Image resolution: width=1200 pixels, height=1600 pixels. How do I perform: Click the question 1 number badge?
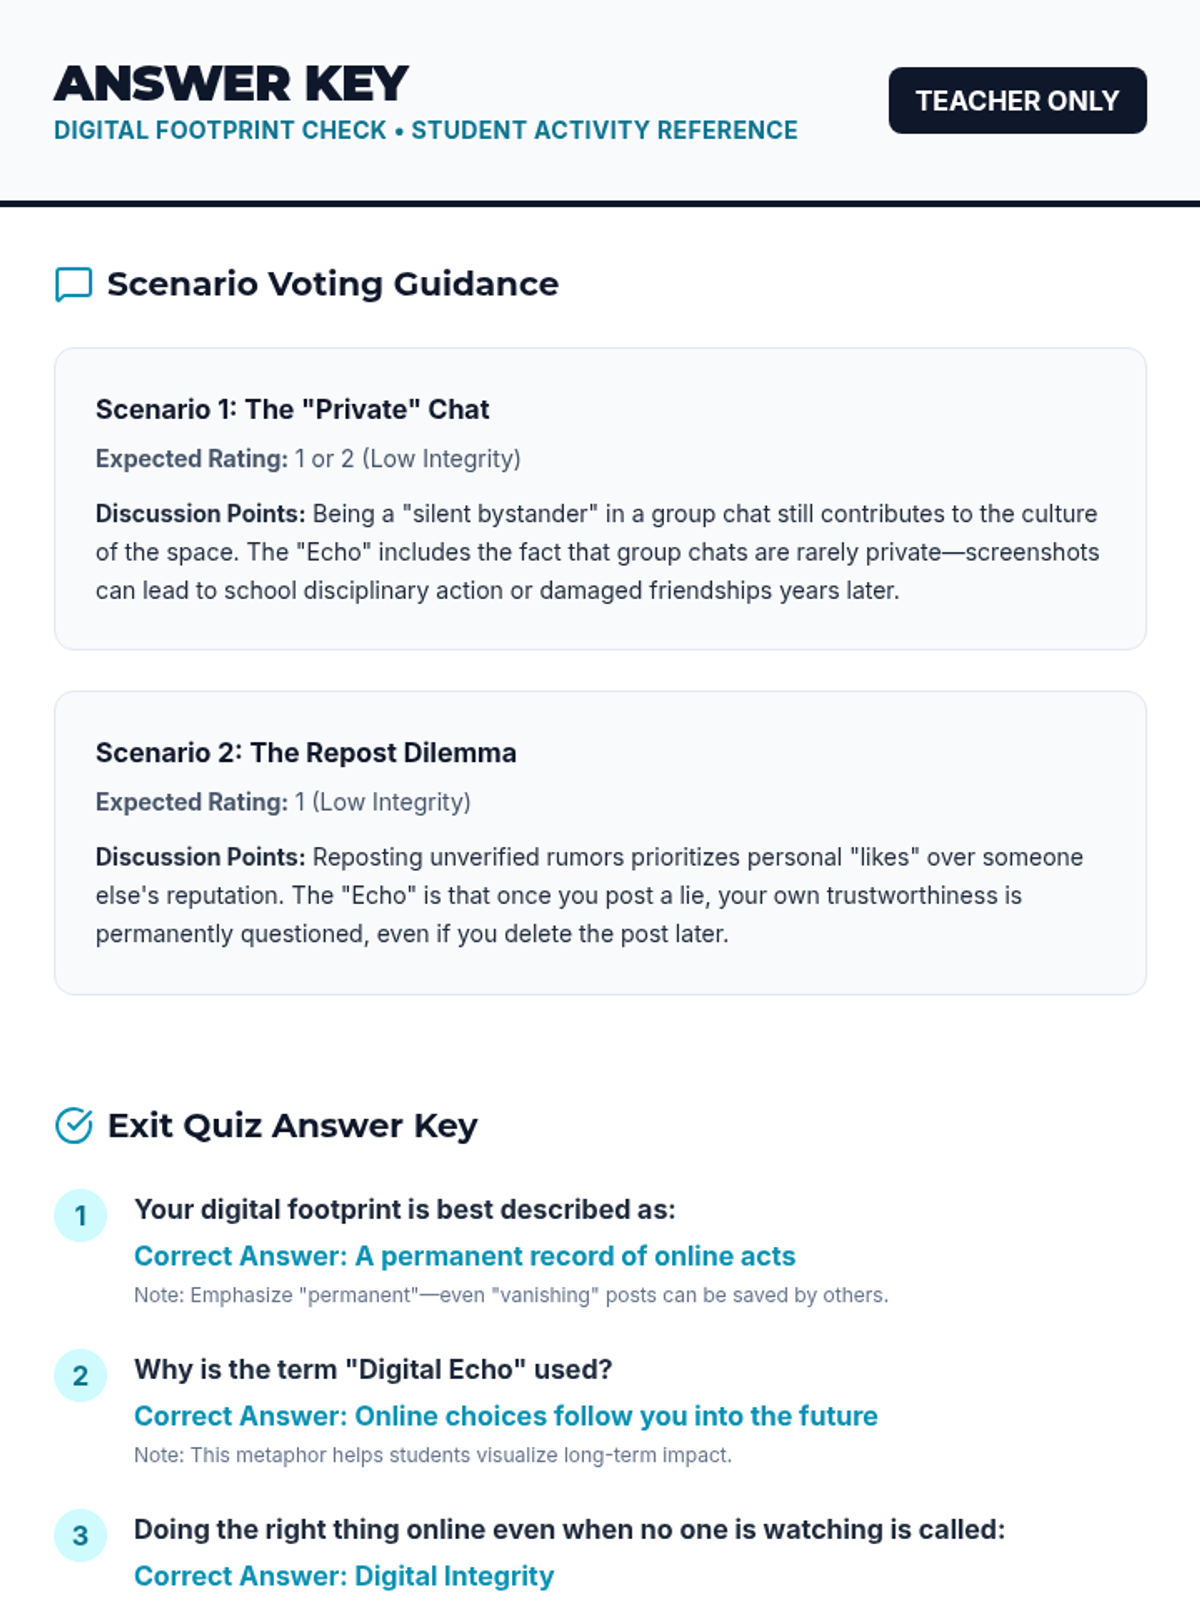[80, 1216]
